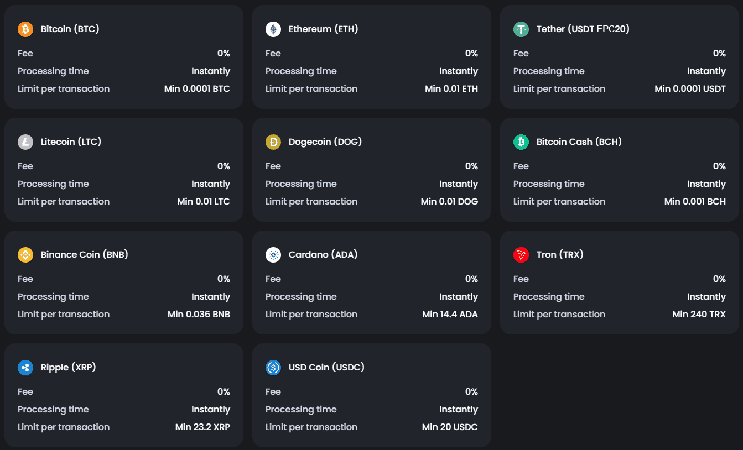This screenshot has height=450, width=743.
Task: Click the 0% fee value in Ethereum card
Action: (471, 53)
